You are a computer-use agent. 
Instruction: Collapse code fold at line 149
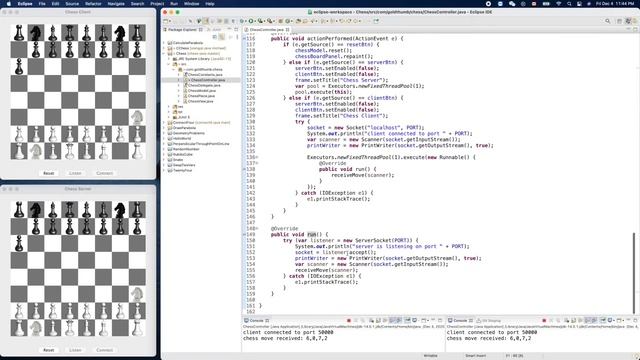coord(244,234)
